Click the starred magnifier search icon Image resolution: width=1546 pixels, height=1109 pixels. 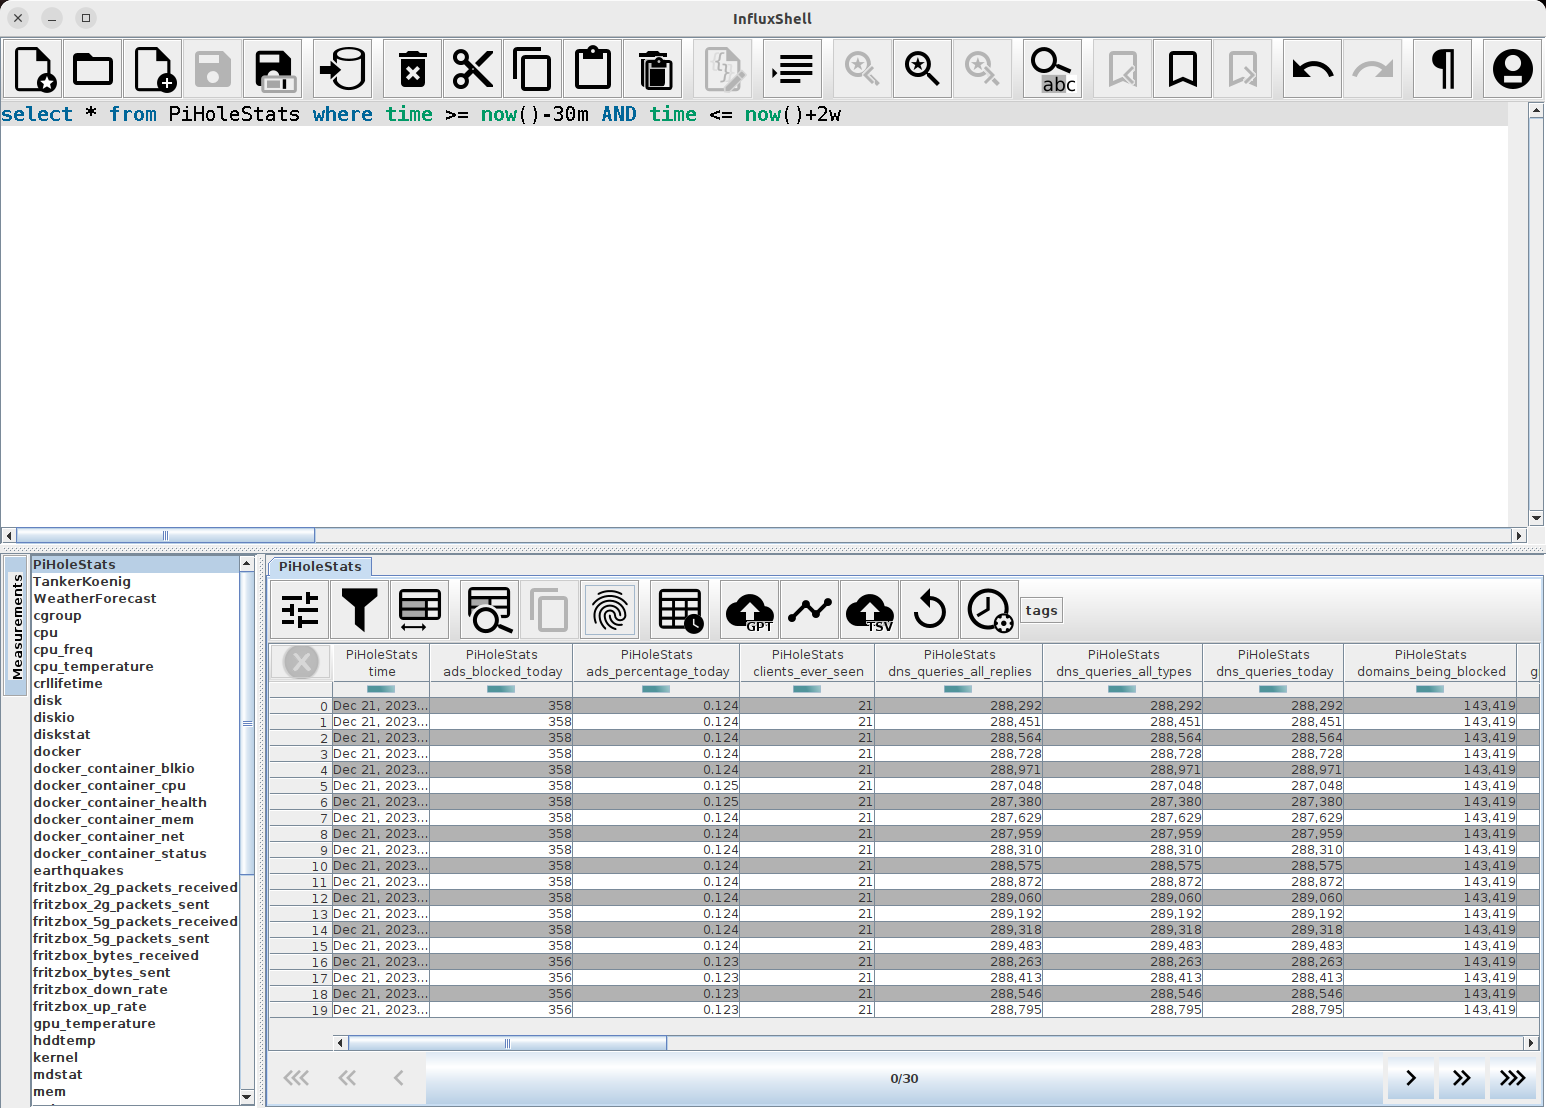click(922, 69)
